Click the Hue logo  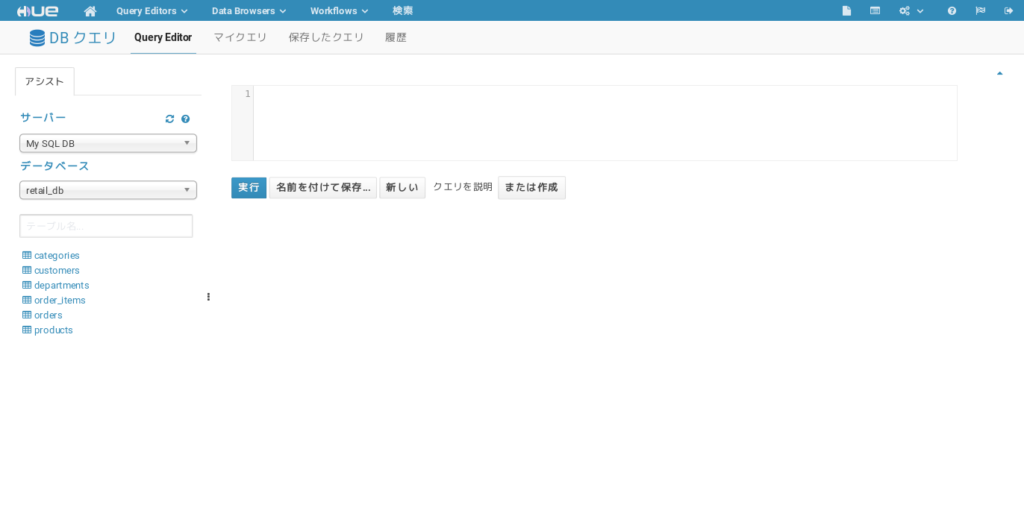[37, 11]
